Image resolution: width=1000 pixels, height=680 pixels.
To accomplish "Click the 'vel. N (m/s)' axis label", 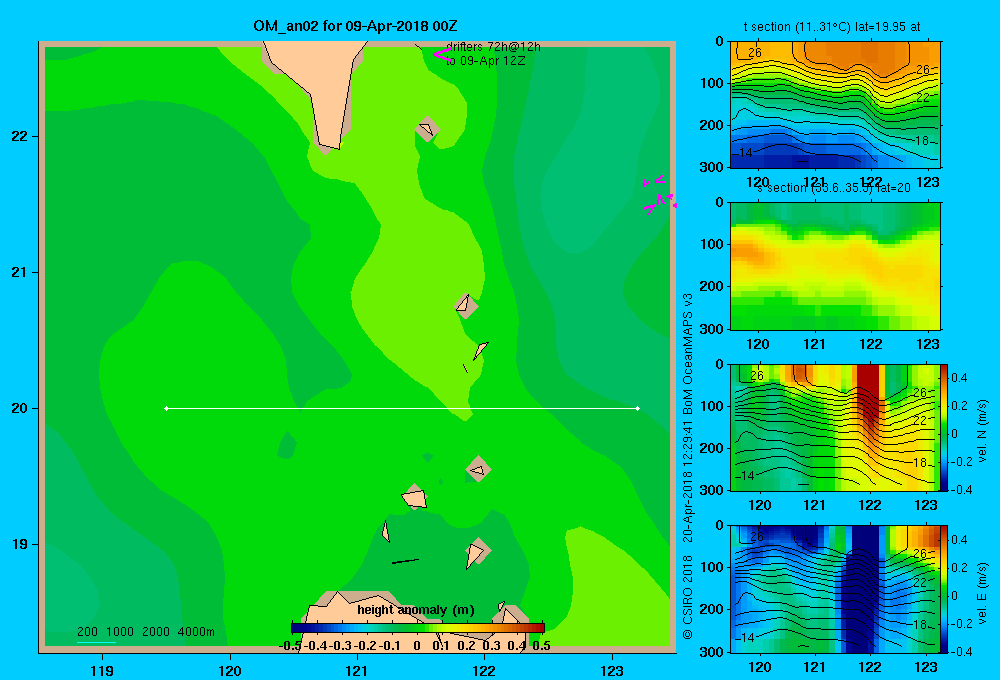I will coord(982,431).
